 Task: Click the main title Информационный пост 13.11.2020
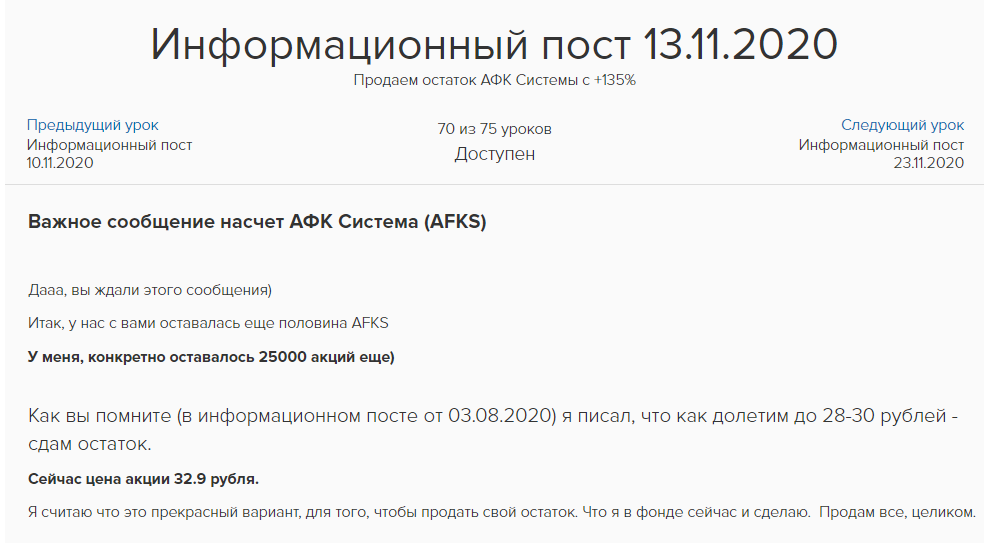pyautogui.click(x=494, y=44)
